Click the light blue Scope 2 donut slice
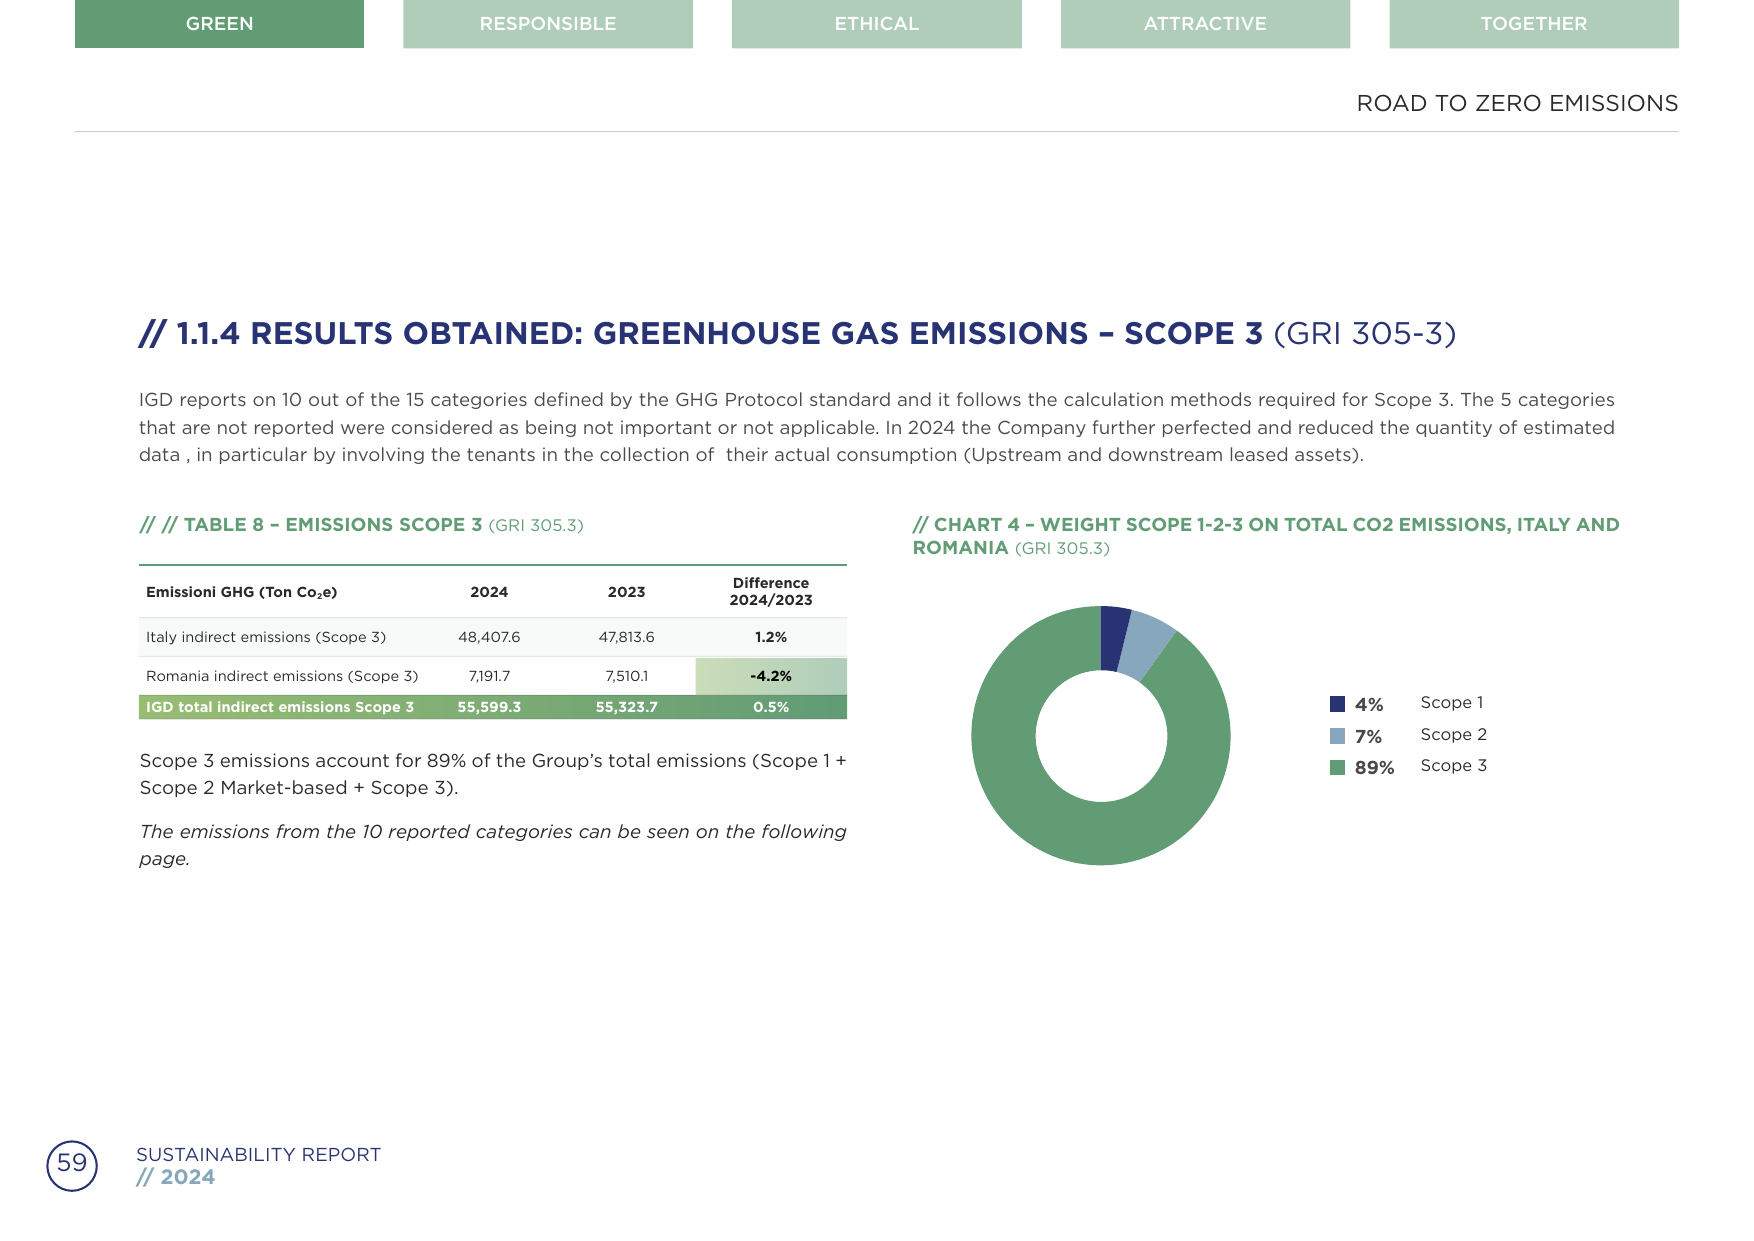 [1146, 648]
